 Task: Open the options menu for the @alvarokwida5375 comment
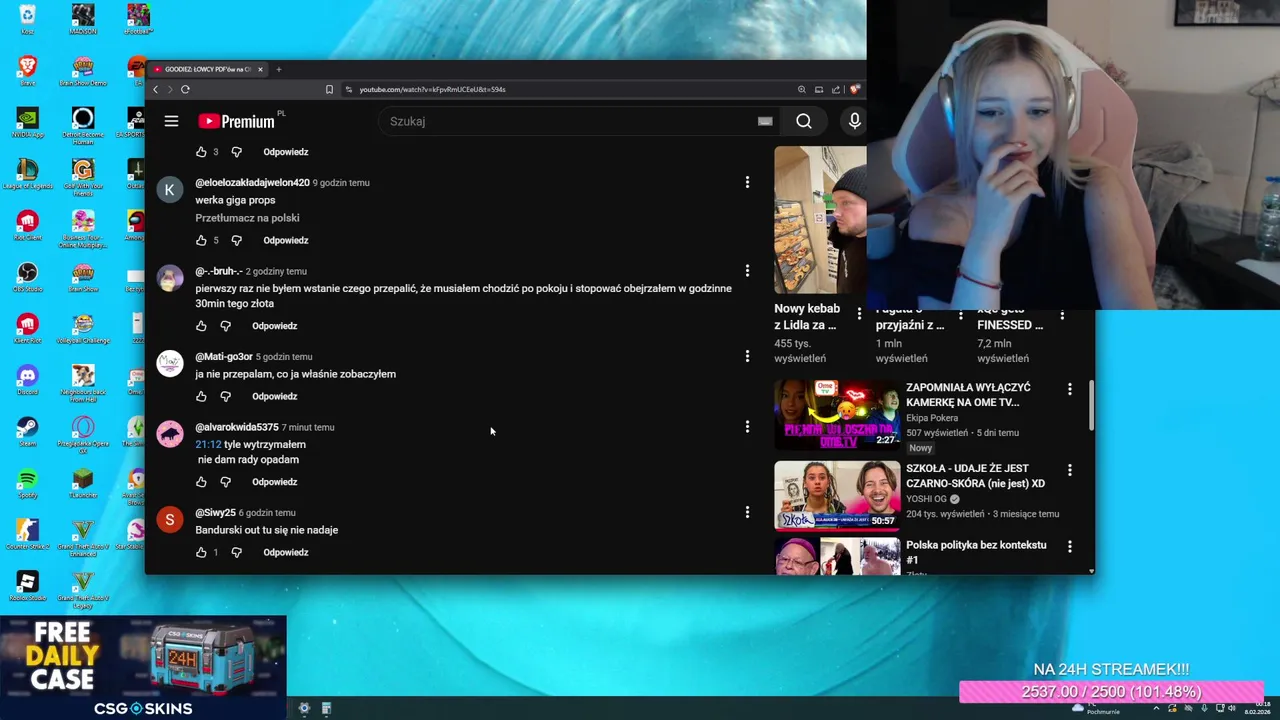coord(747,427)
